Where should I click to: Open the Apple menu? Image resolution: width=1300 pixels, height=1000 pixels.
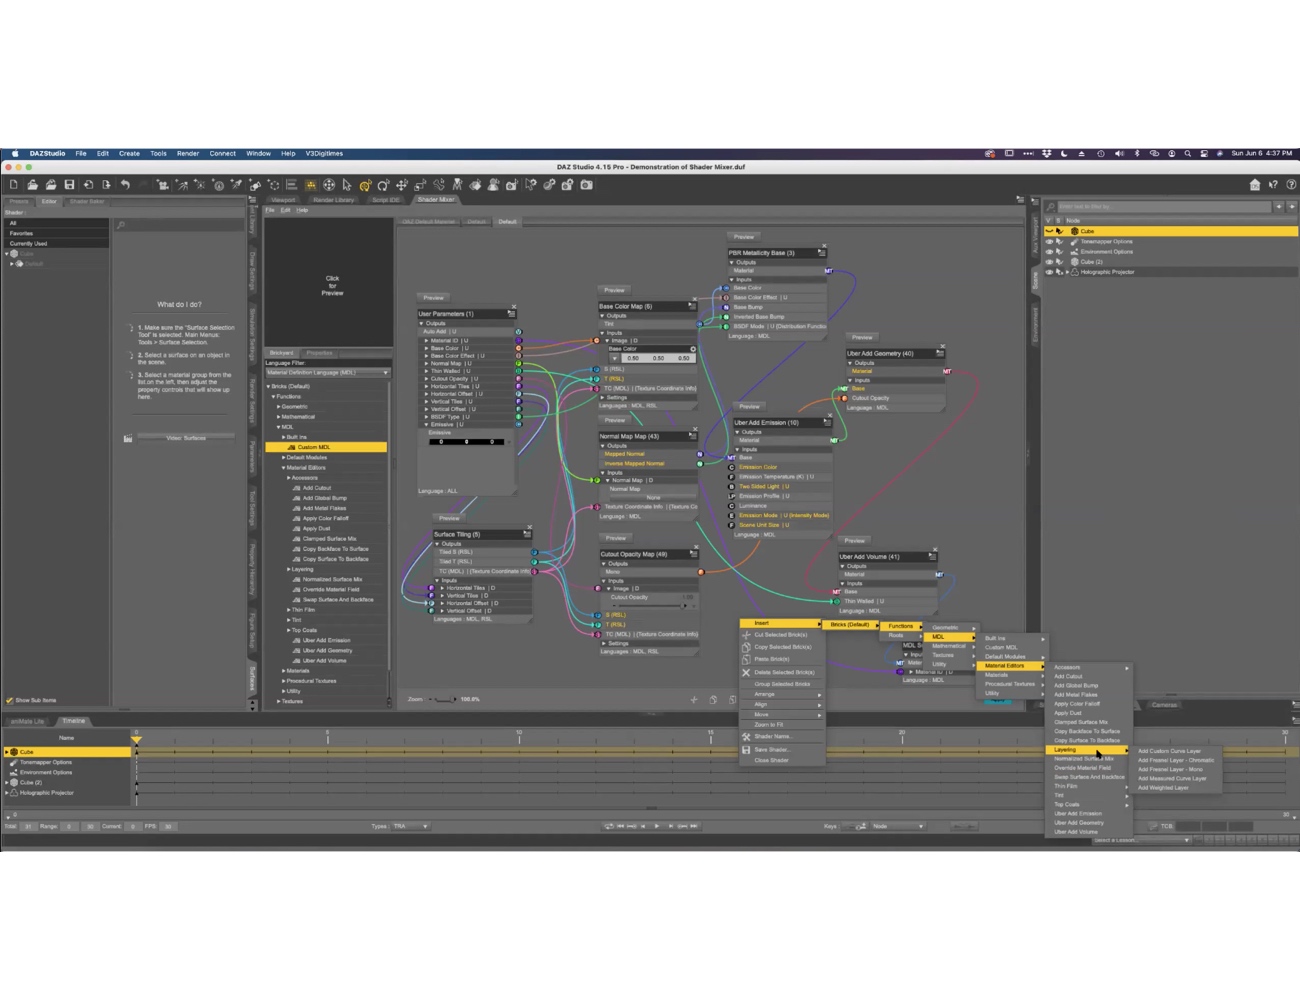(15, 154)
